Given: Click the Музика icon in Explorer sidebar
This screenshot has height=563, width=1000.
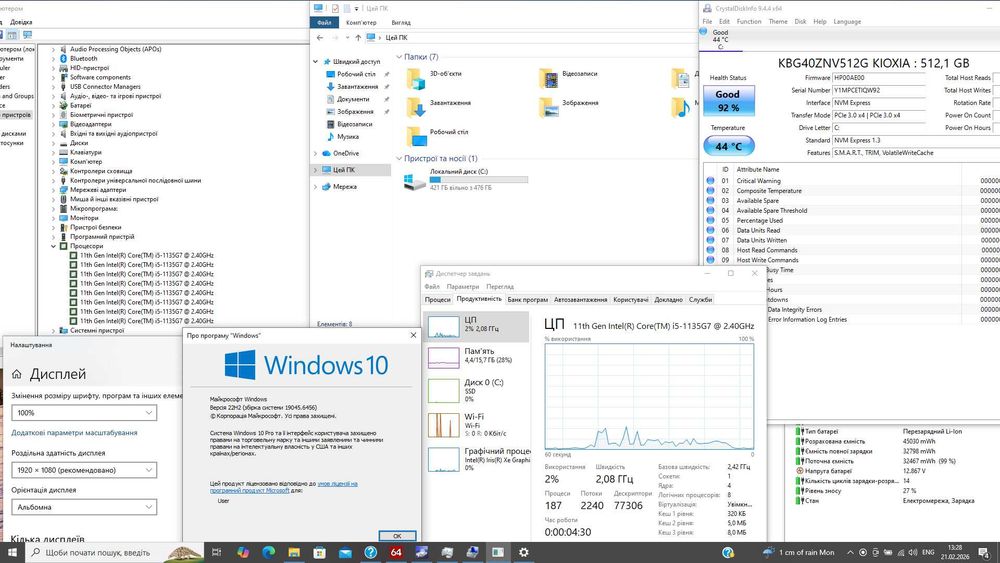Looking at the screenshot, I should tap(330, 137).
